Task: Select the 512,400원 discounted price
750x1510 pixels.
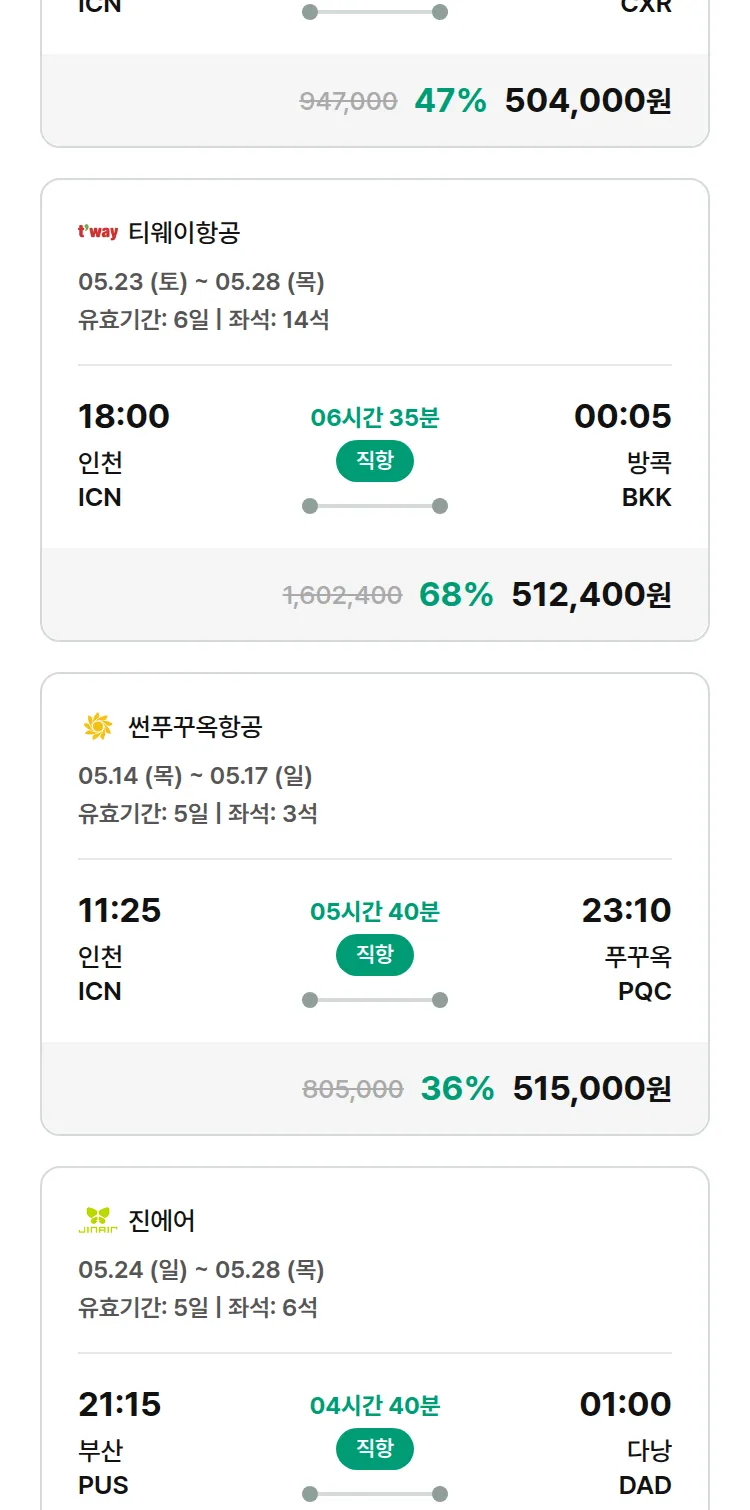Action: (x=591, y=595)
